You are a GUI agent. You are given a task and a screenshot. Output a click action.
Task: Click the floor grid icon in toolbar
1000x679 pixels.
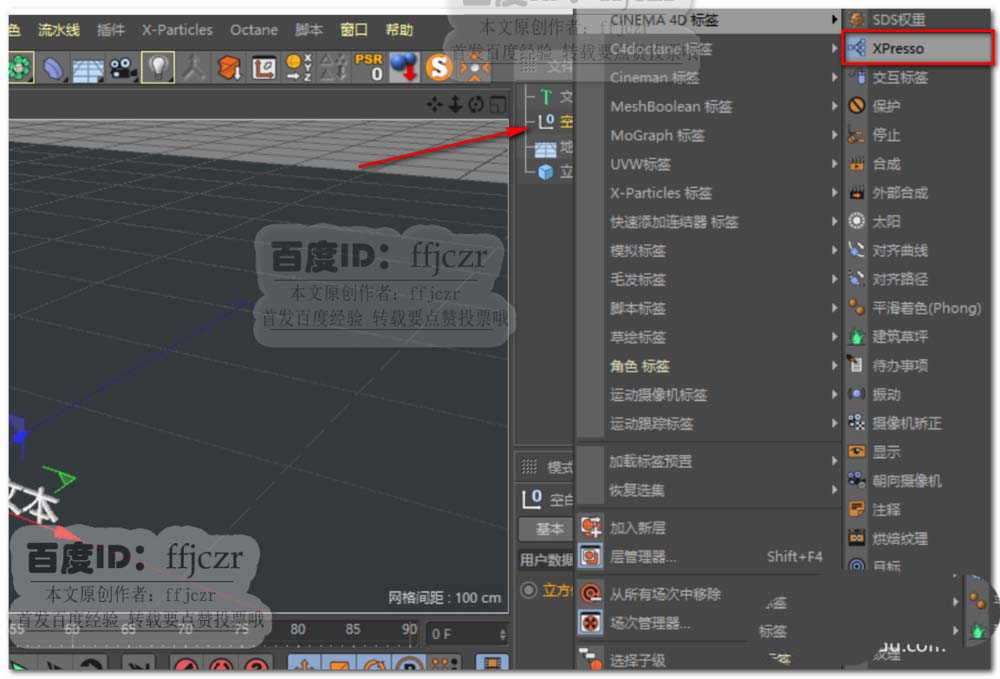point(87,69)
